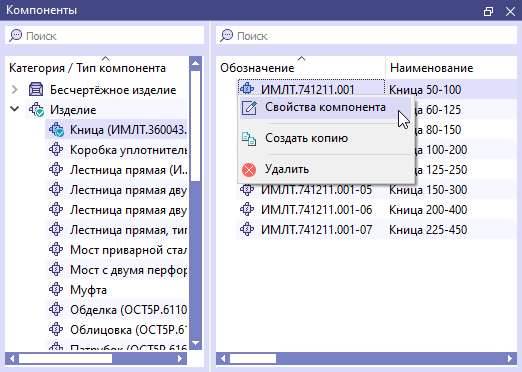Click the tree vertical scrollbar thumb
This screenshot has width=522, height=372.
click(x=196, y=126)
